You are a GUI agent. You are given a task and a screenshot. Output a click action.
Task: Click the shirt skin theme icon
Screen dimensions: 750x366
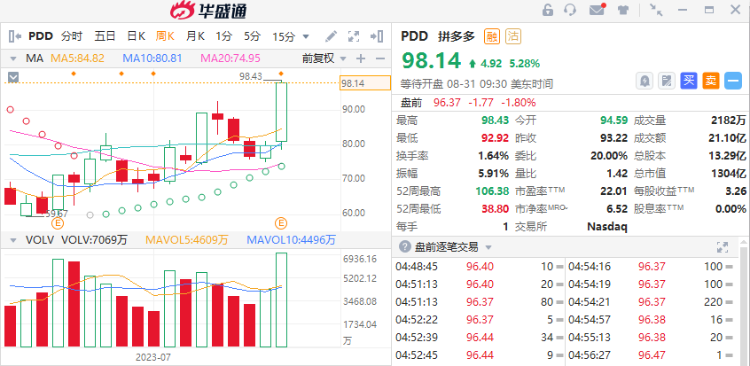click(623, 10)
